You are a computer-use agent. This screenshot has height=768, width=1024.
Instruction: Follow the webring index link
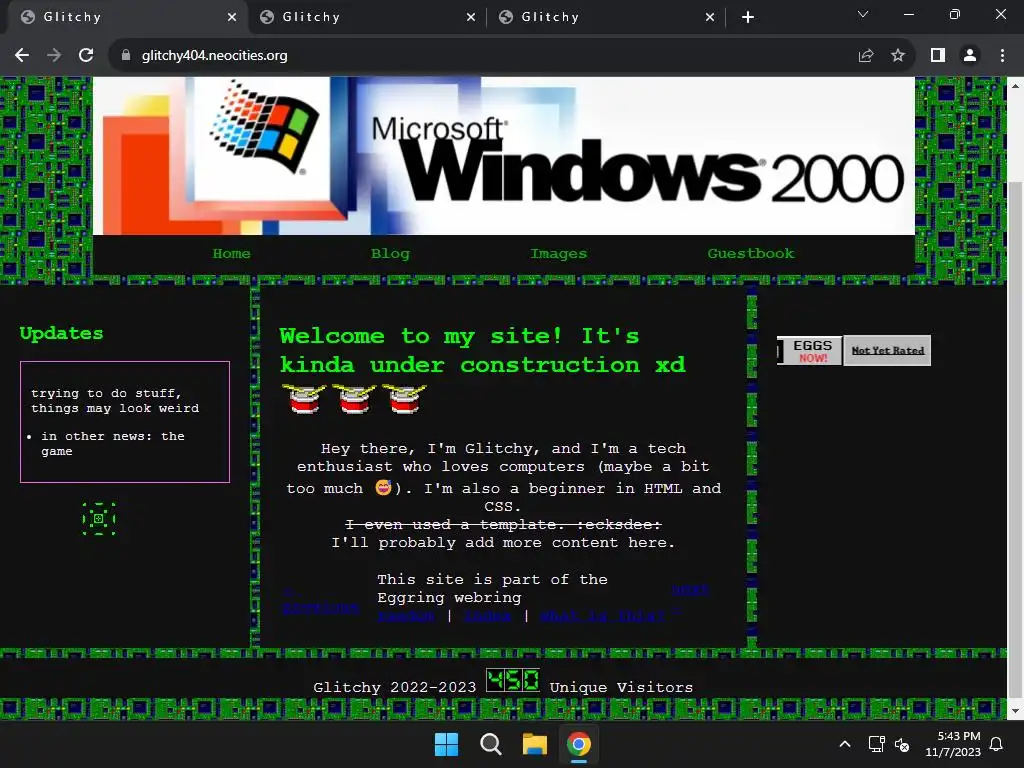487,616
